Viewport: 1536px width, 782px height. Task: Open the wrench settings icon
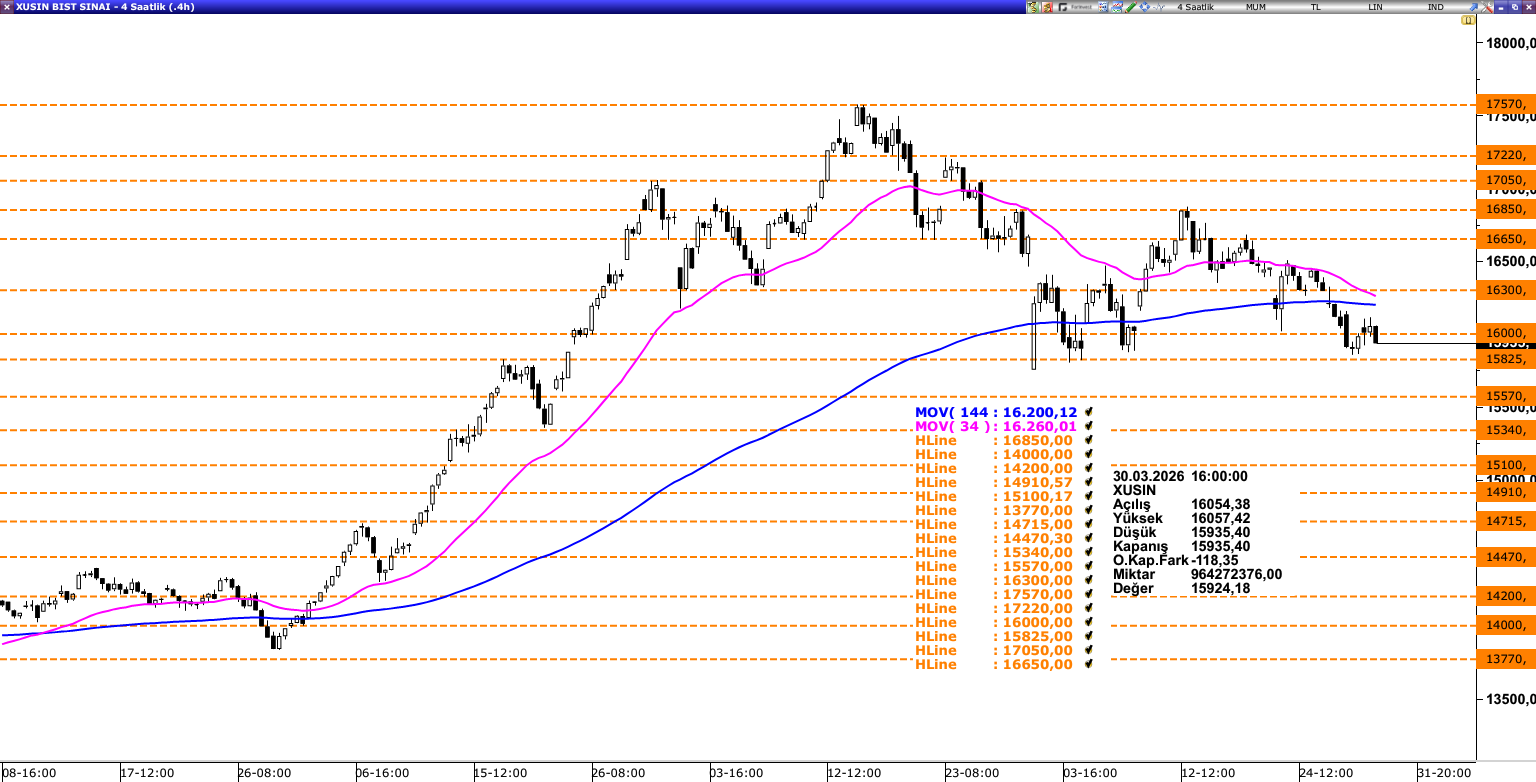1485,7
